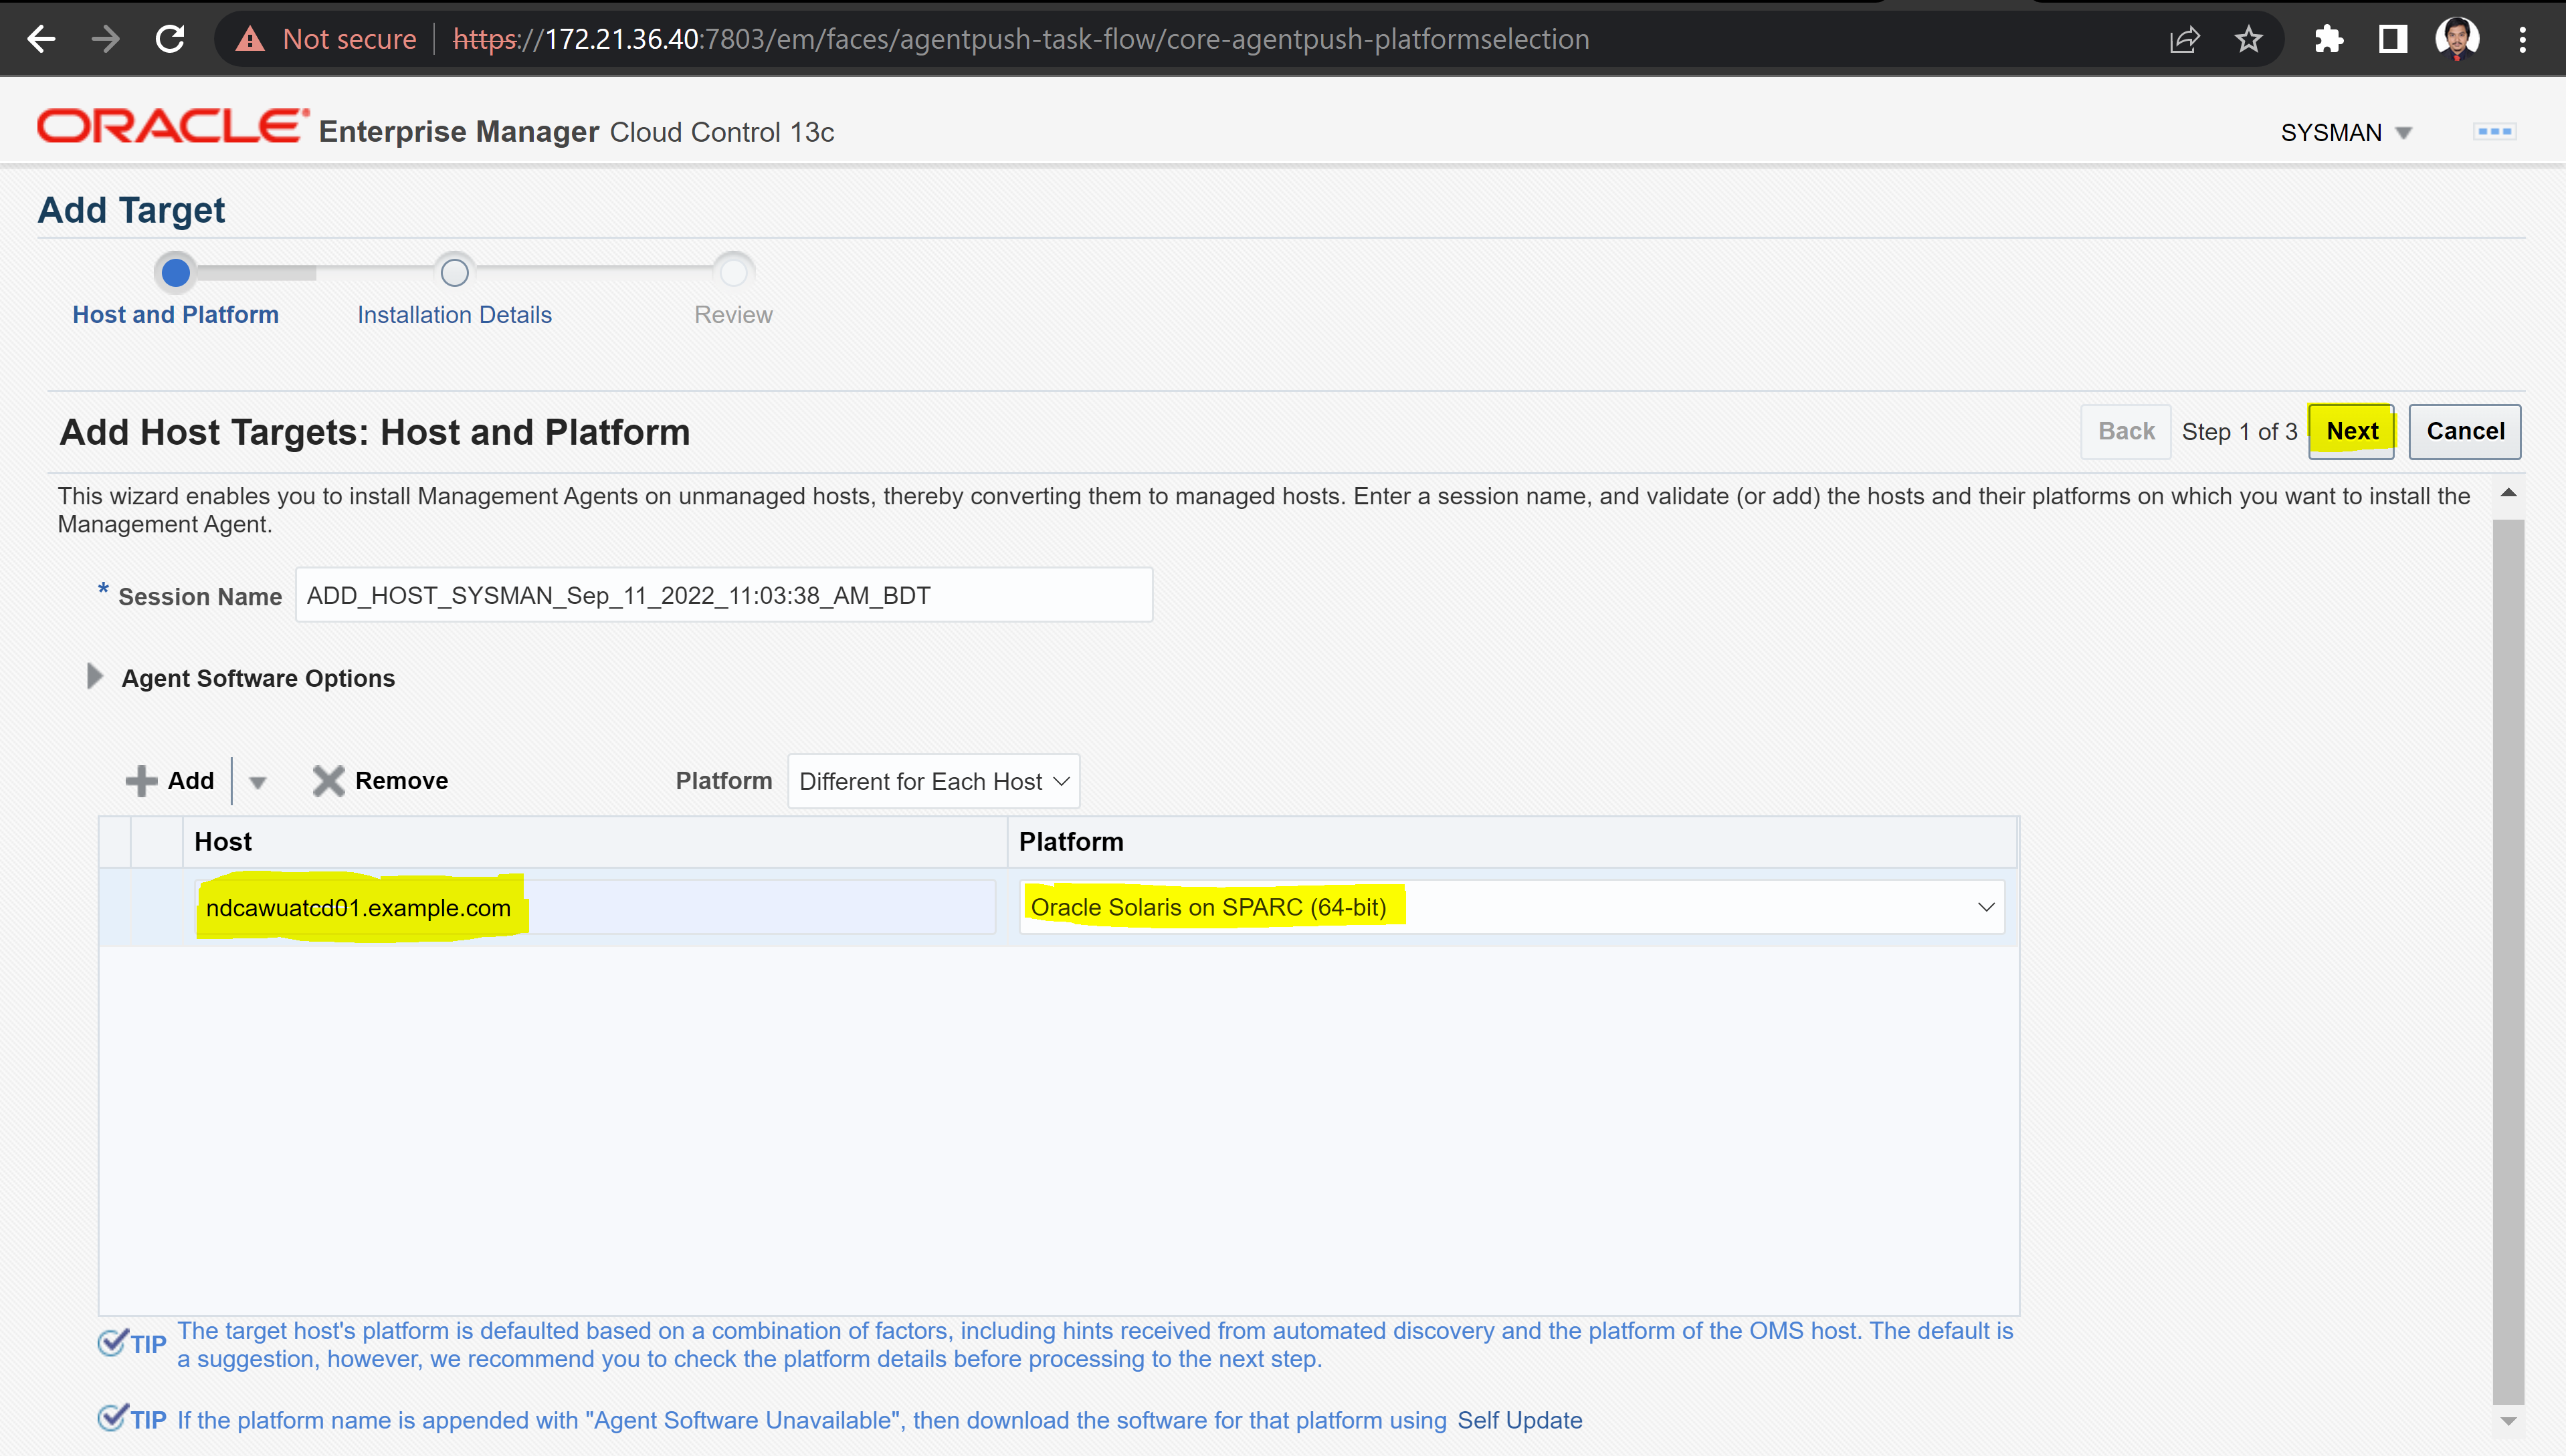2566x1456 pixels.
Task: Open the SYSMAN user menu
Action: [2346, 132]
